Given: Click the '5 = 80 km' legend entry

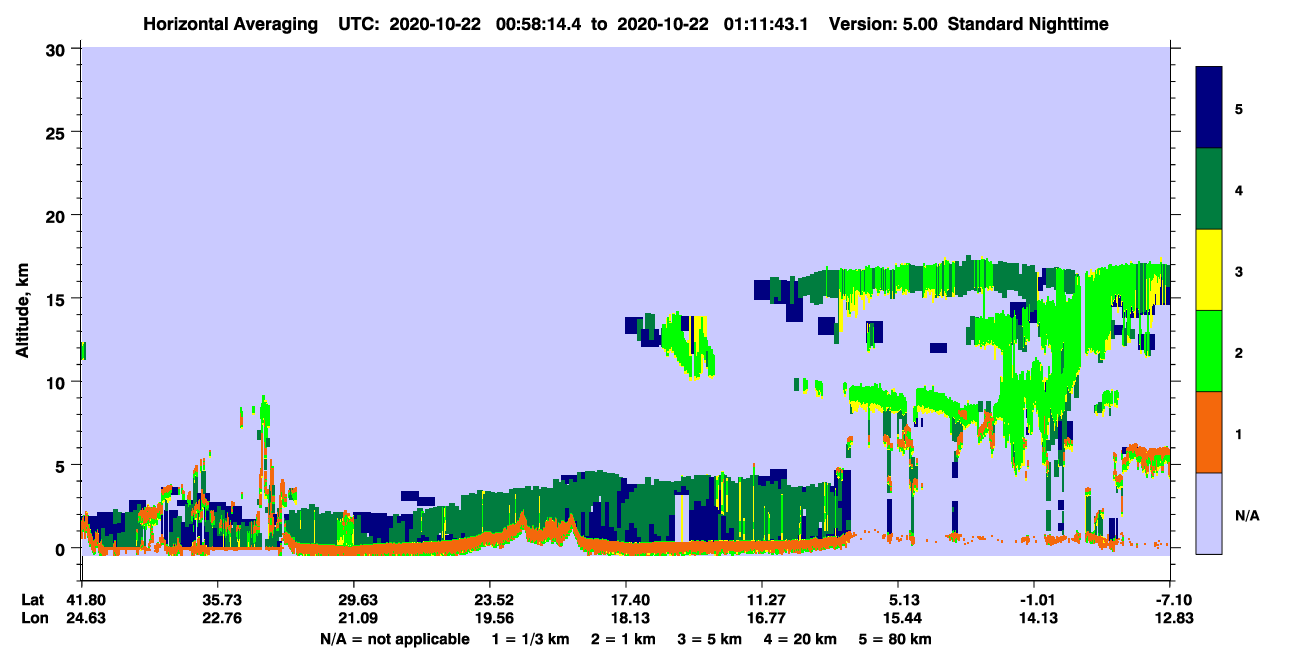Looking at the screenshot, I should point(894,639).
